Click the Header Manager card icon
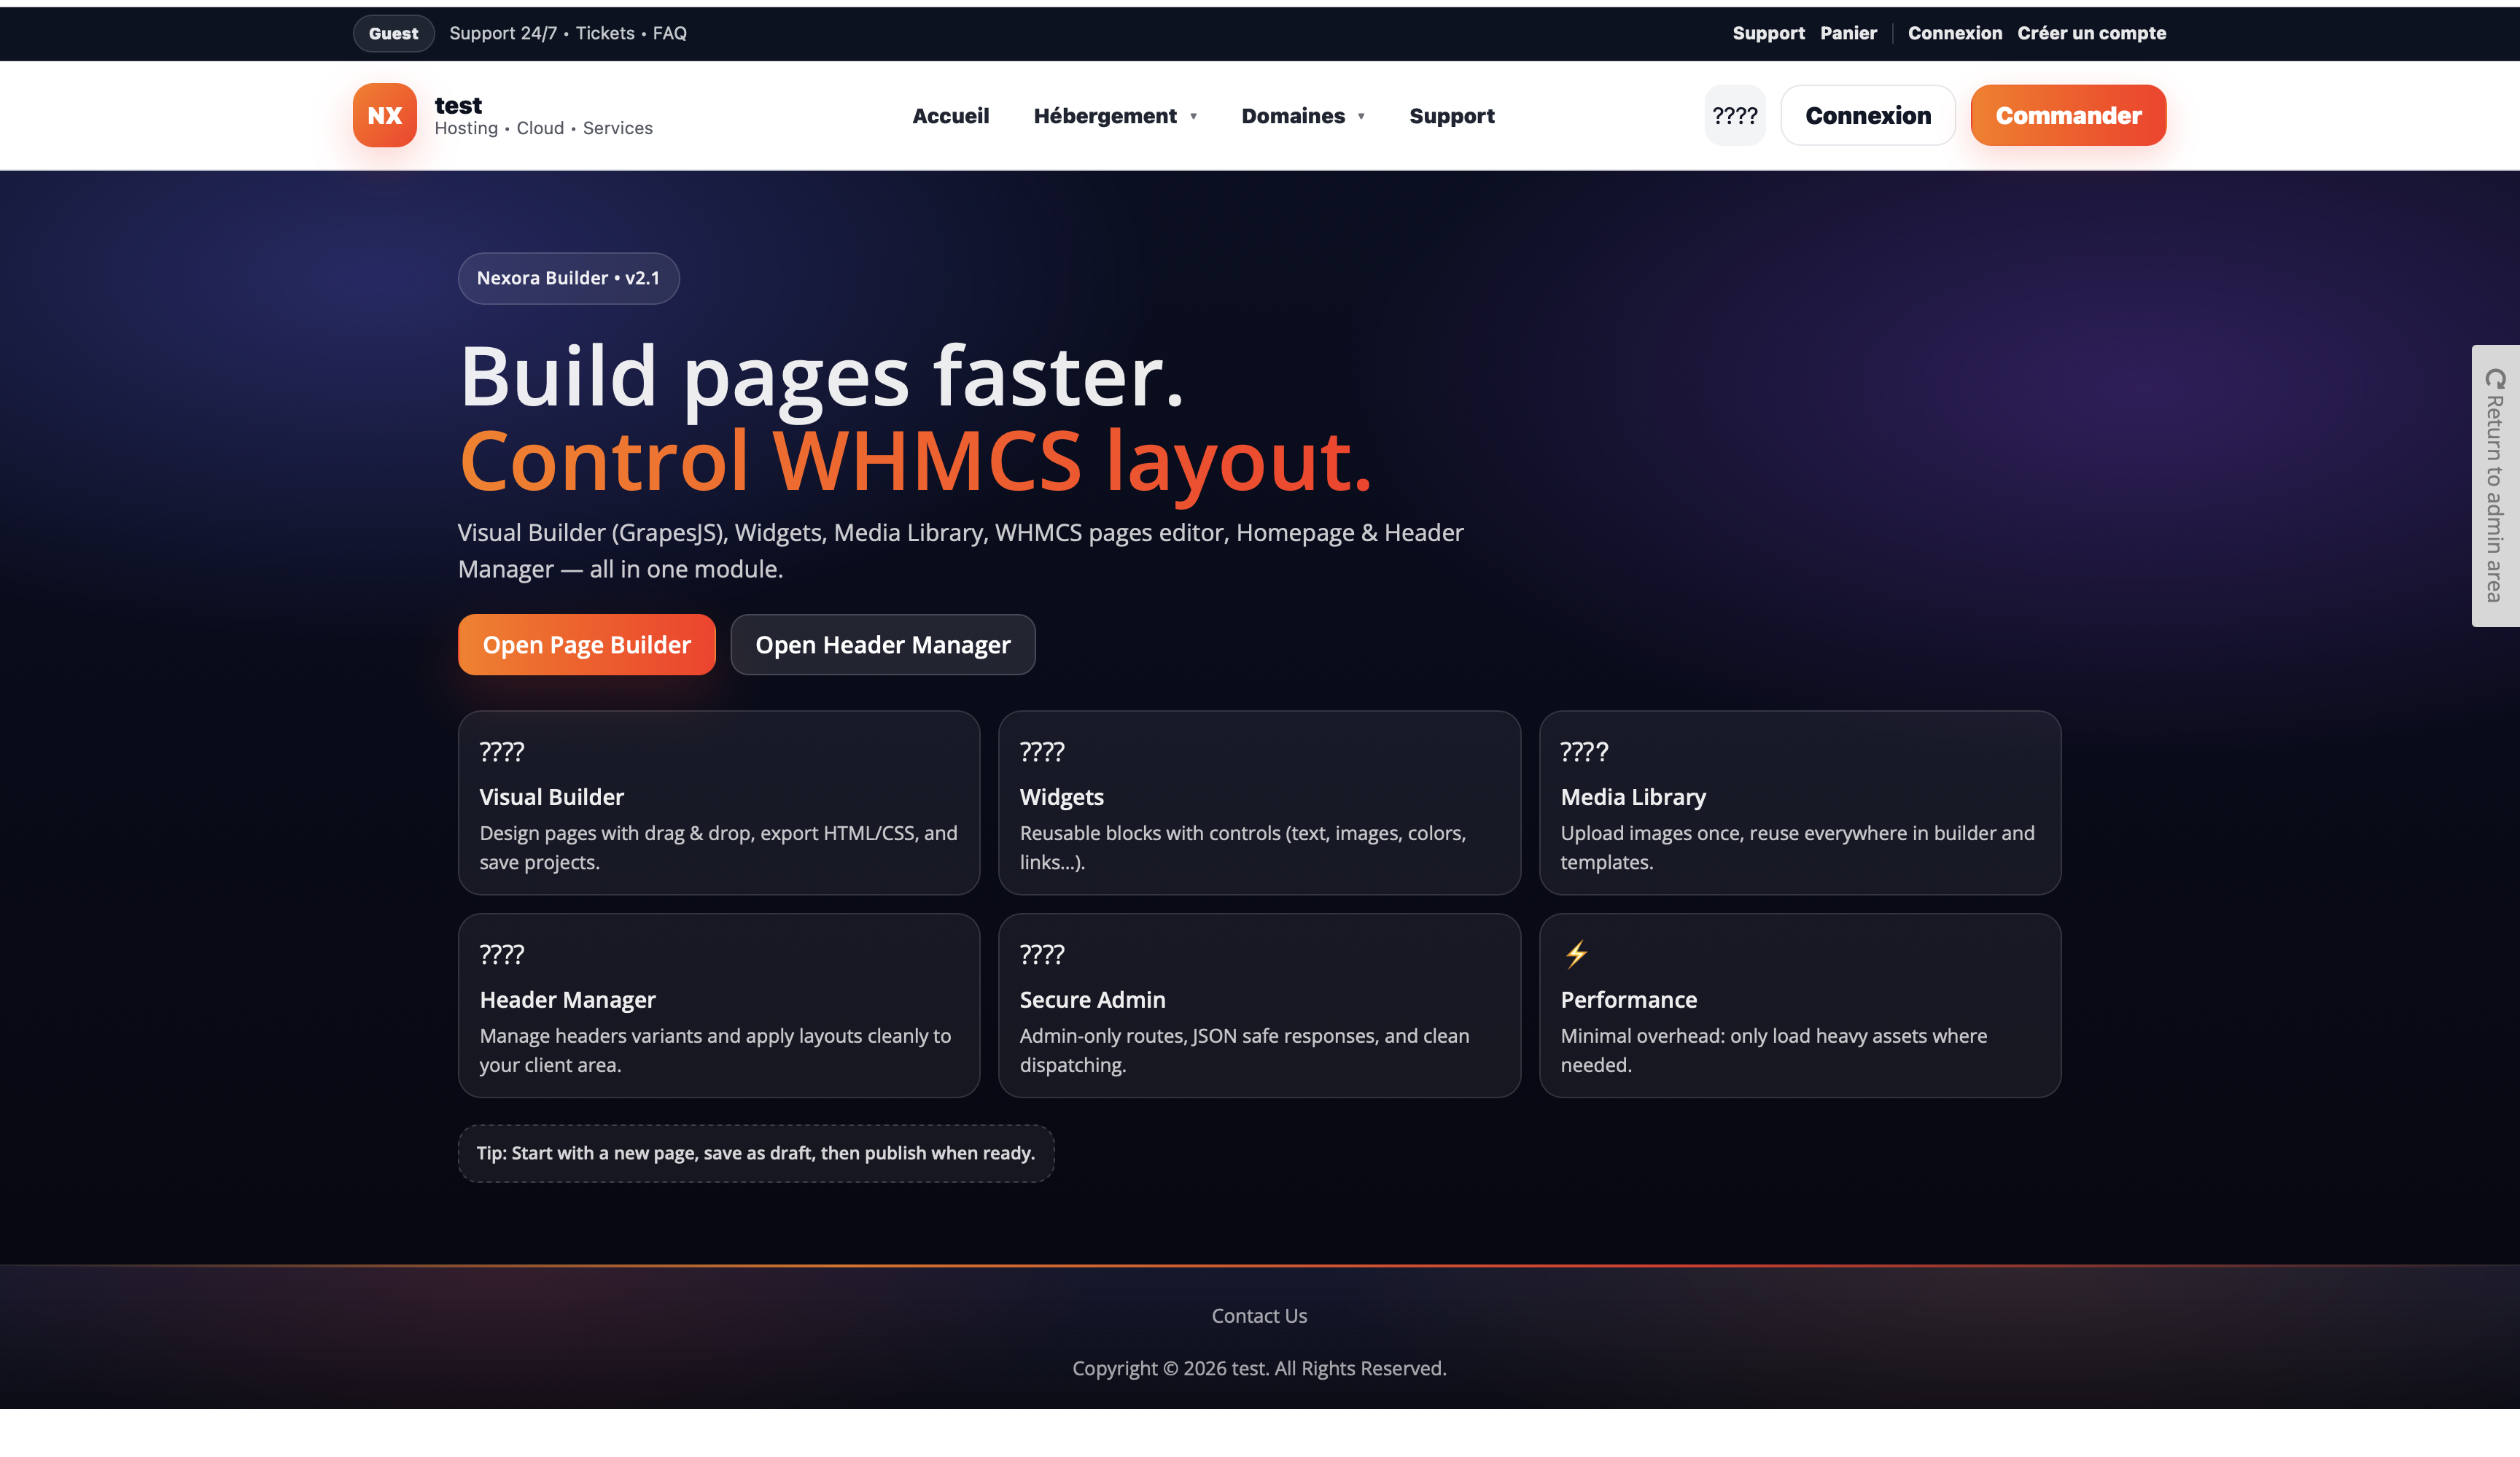The image size is (2520, 1457). tap(501, 954)
